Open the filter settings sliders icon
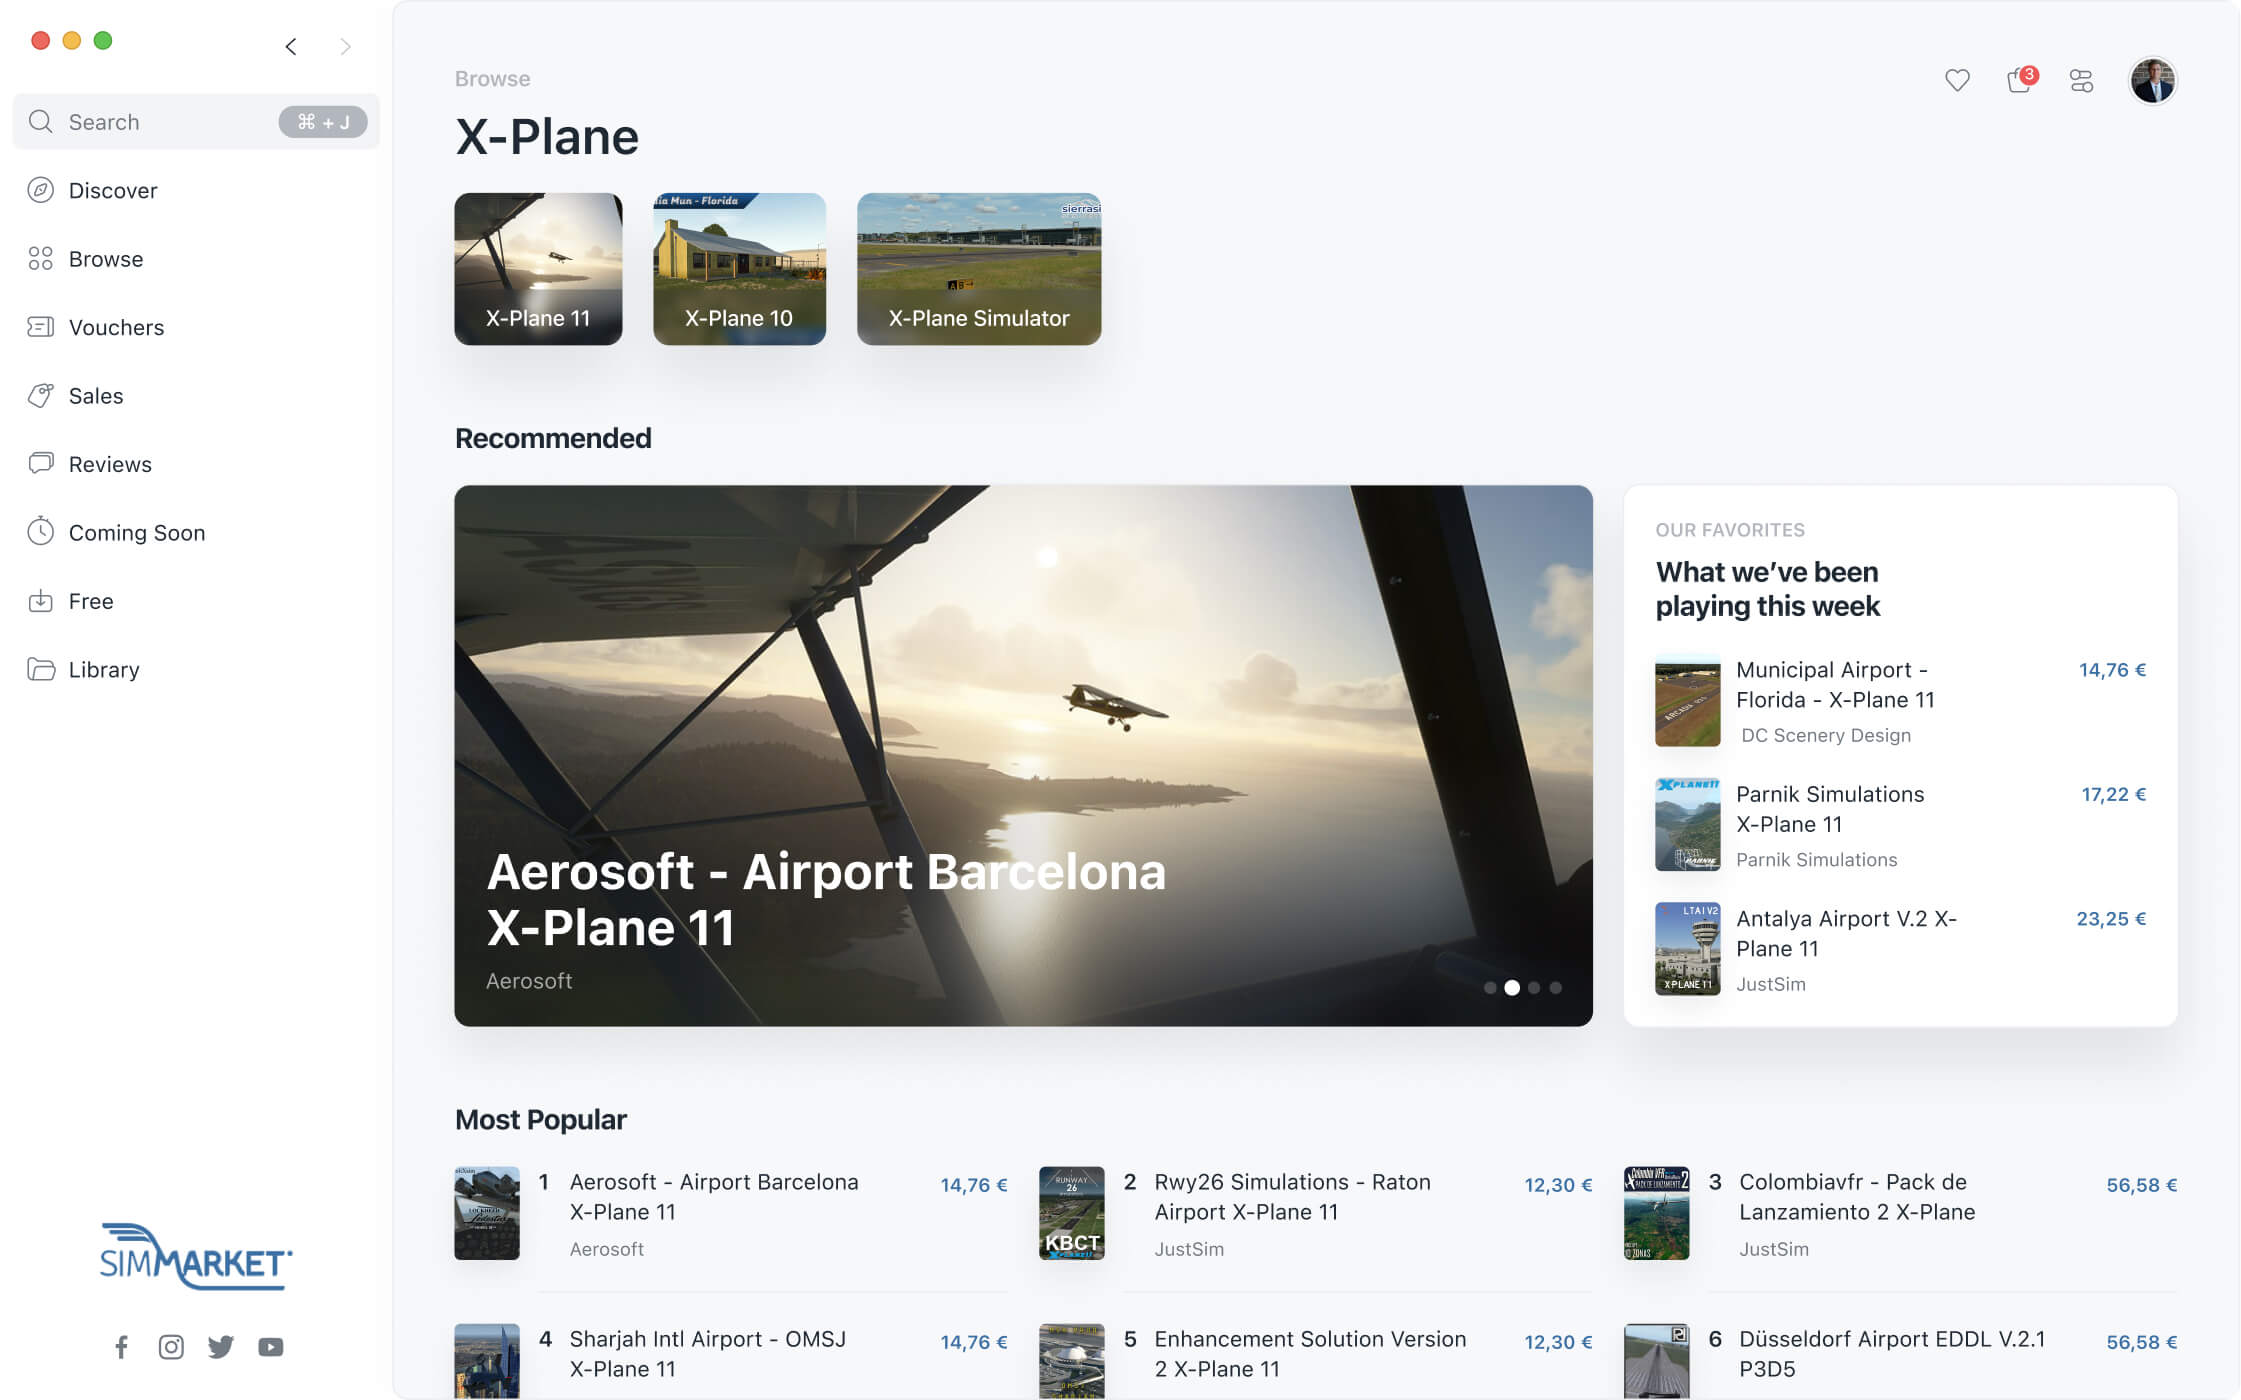 click(2081, 80)
